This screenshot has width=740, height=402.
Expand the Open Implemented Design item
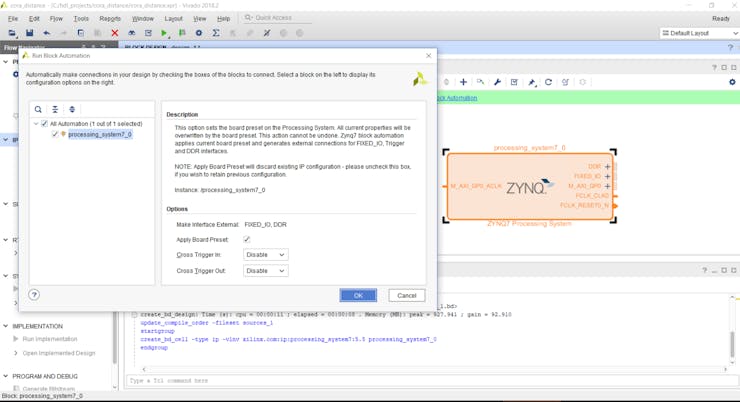tap(16, 353)
